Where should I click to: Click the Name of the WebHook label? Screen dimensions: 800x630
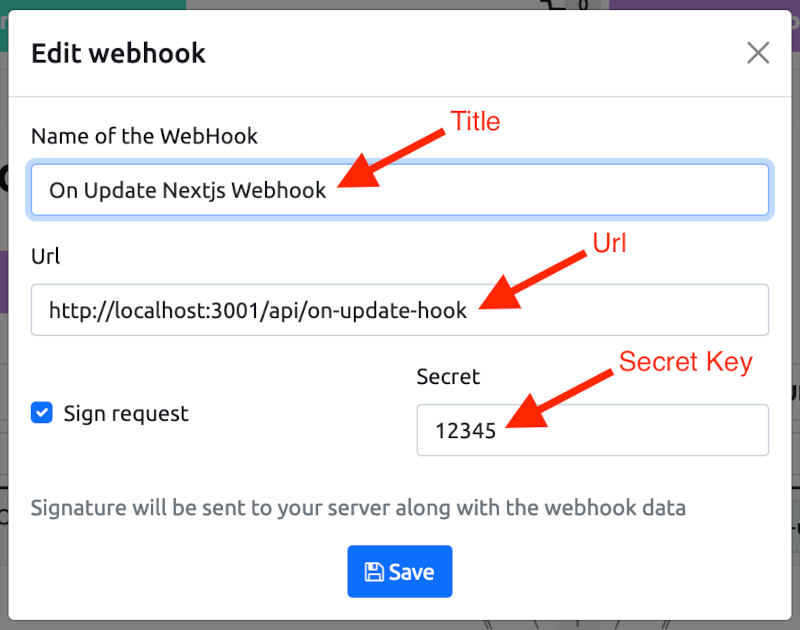point(144,136)
